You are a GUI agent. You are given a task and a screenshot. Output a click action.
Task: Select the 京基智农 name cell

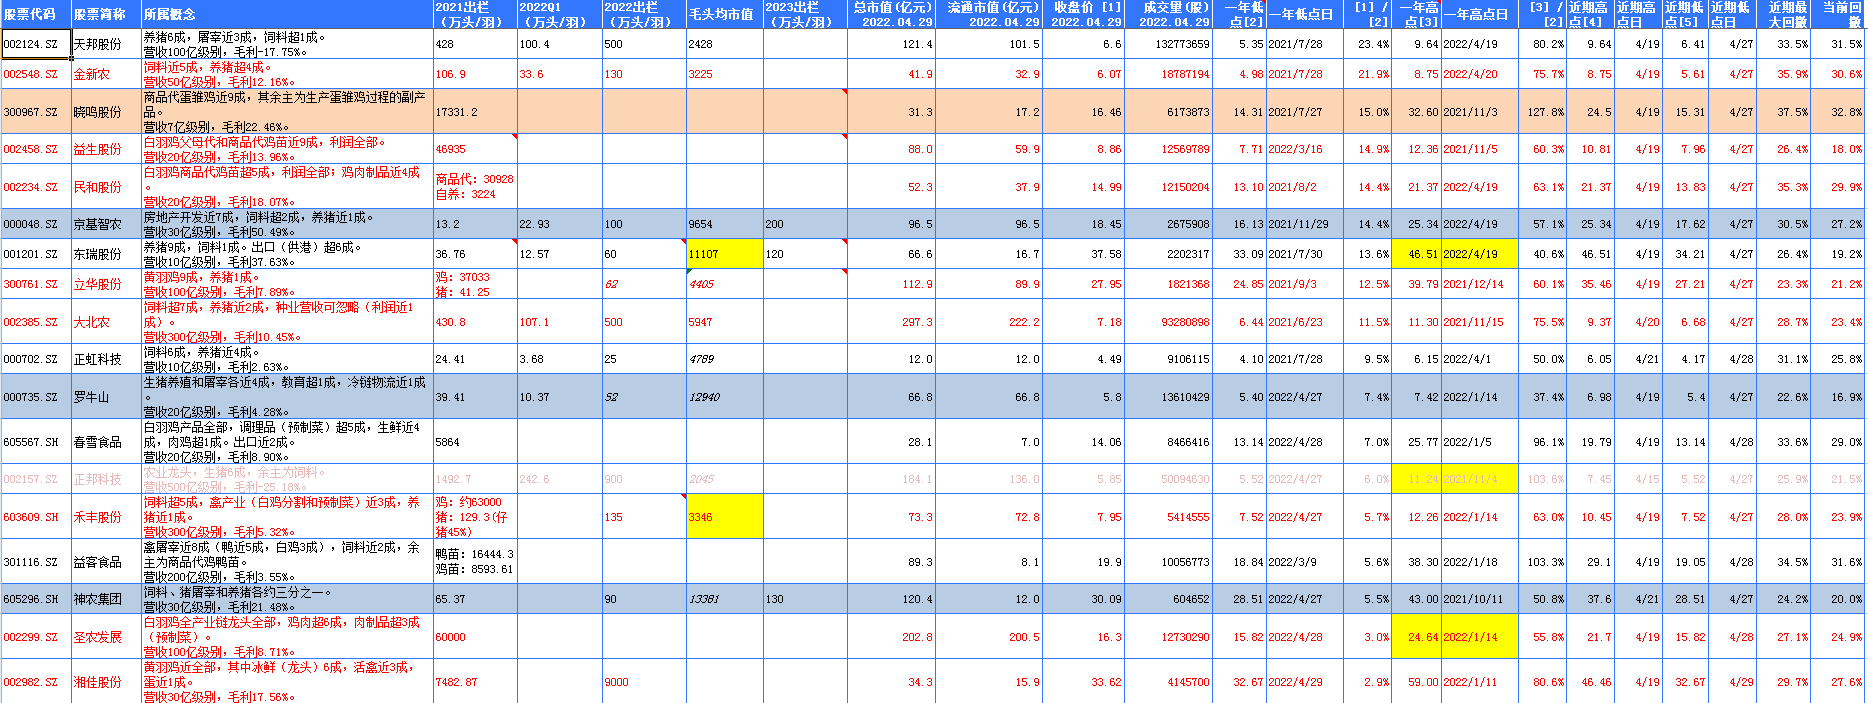click(106, 224)
